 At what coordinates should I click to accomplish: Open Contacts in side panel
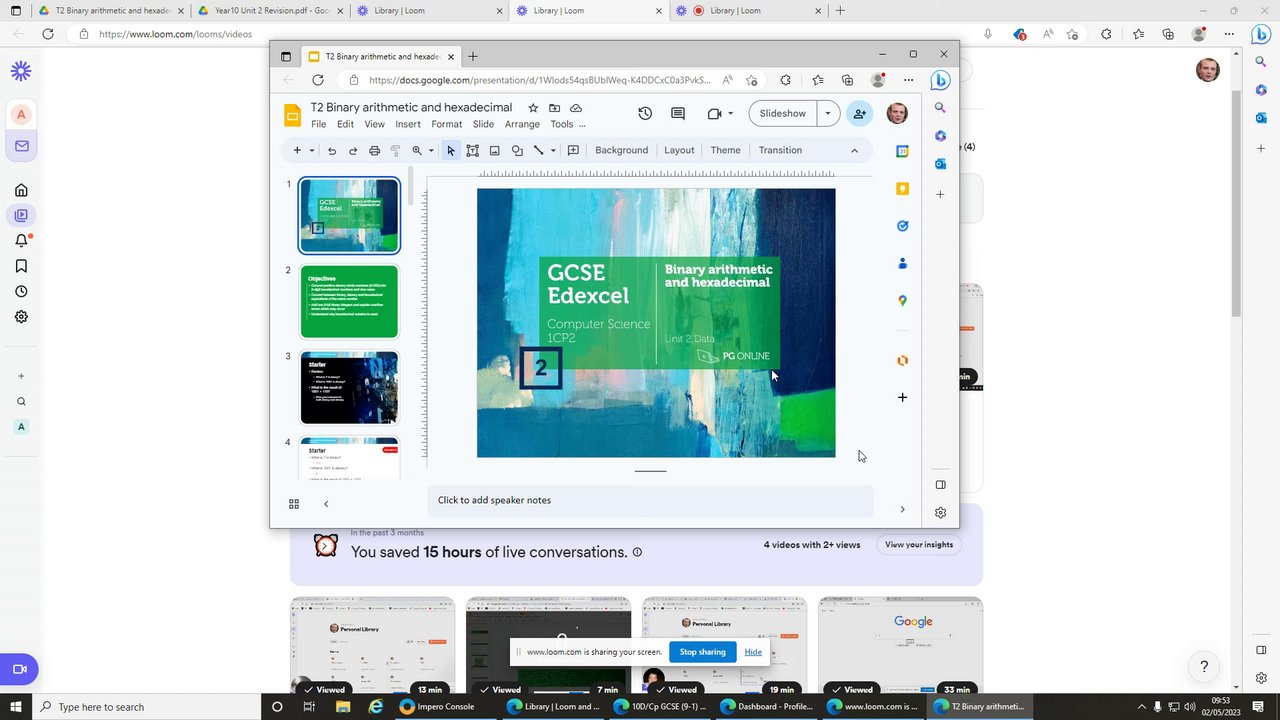[x=902, y=263]
